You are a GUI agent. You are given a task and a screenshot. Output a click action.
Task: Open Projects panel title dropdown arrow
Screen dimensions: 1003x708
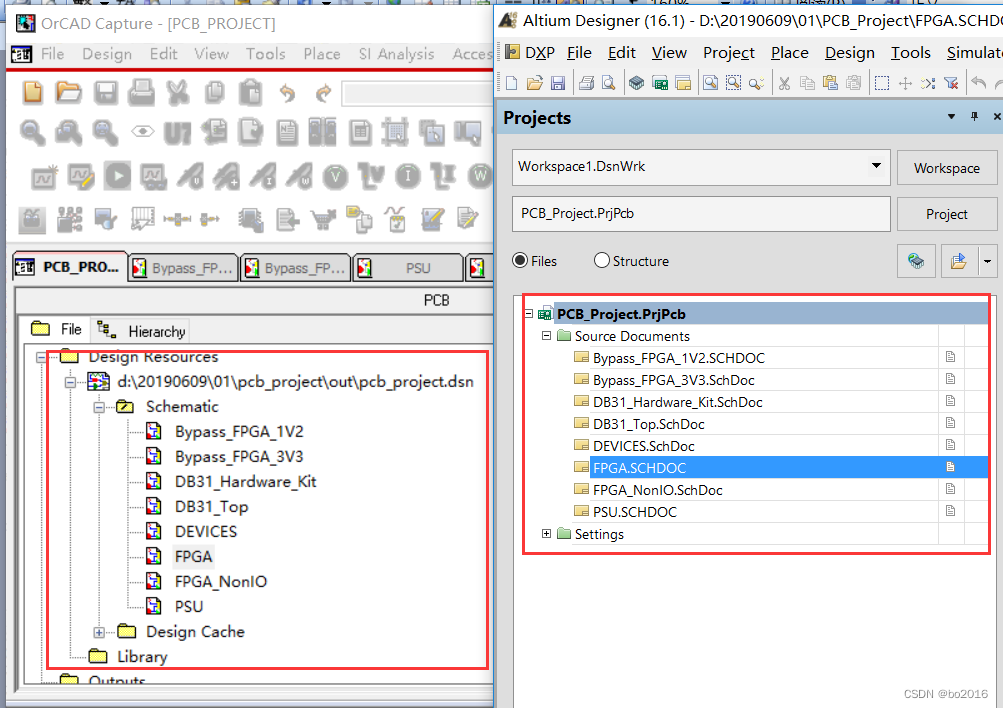click(951, 116)
